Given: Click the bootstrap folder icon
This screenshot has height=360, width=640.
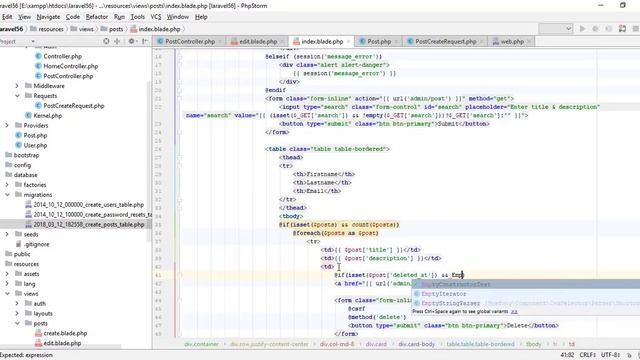Looking at the screenshot, I should click(9, 155).
